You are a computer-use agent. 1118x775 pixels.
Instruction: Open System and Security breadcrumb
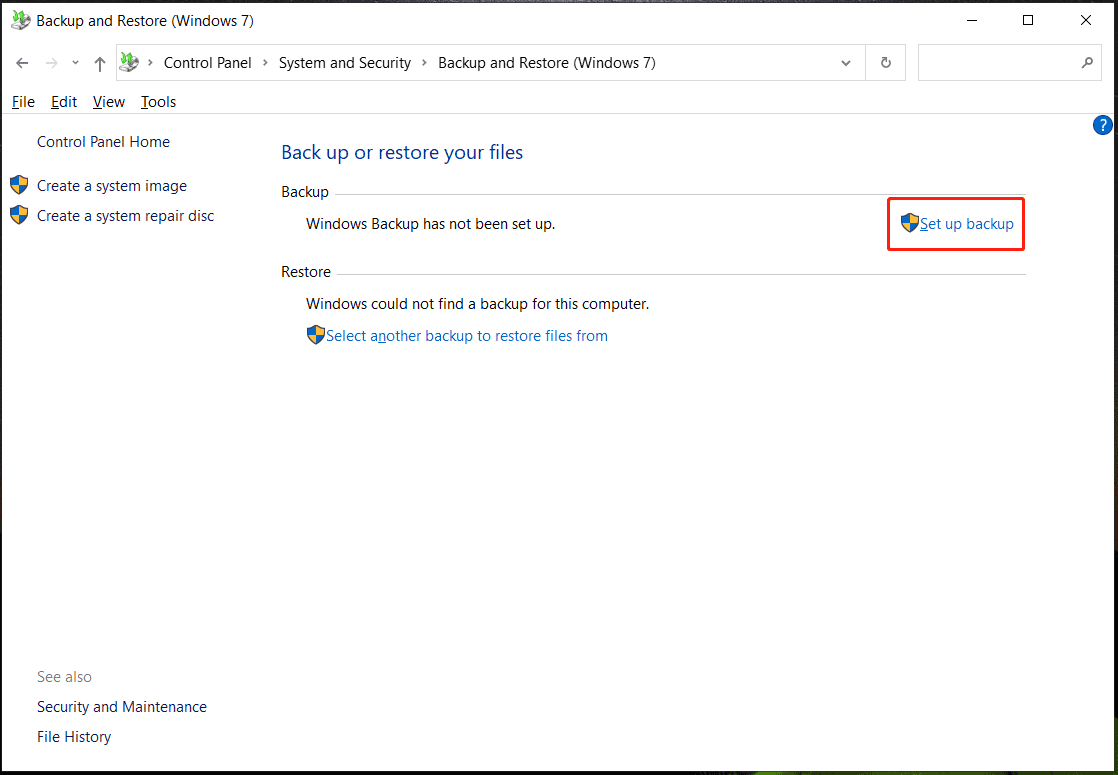click(344, 63)
